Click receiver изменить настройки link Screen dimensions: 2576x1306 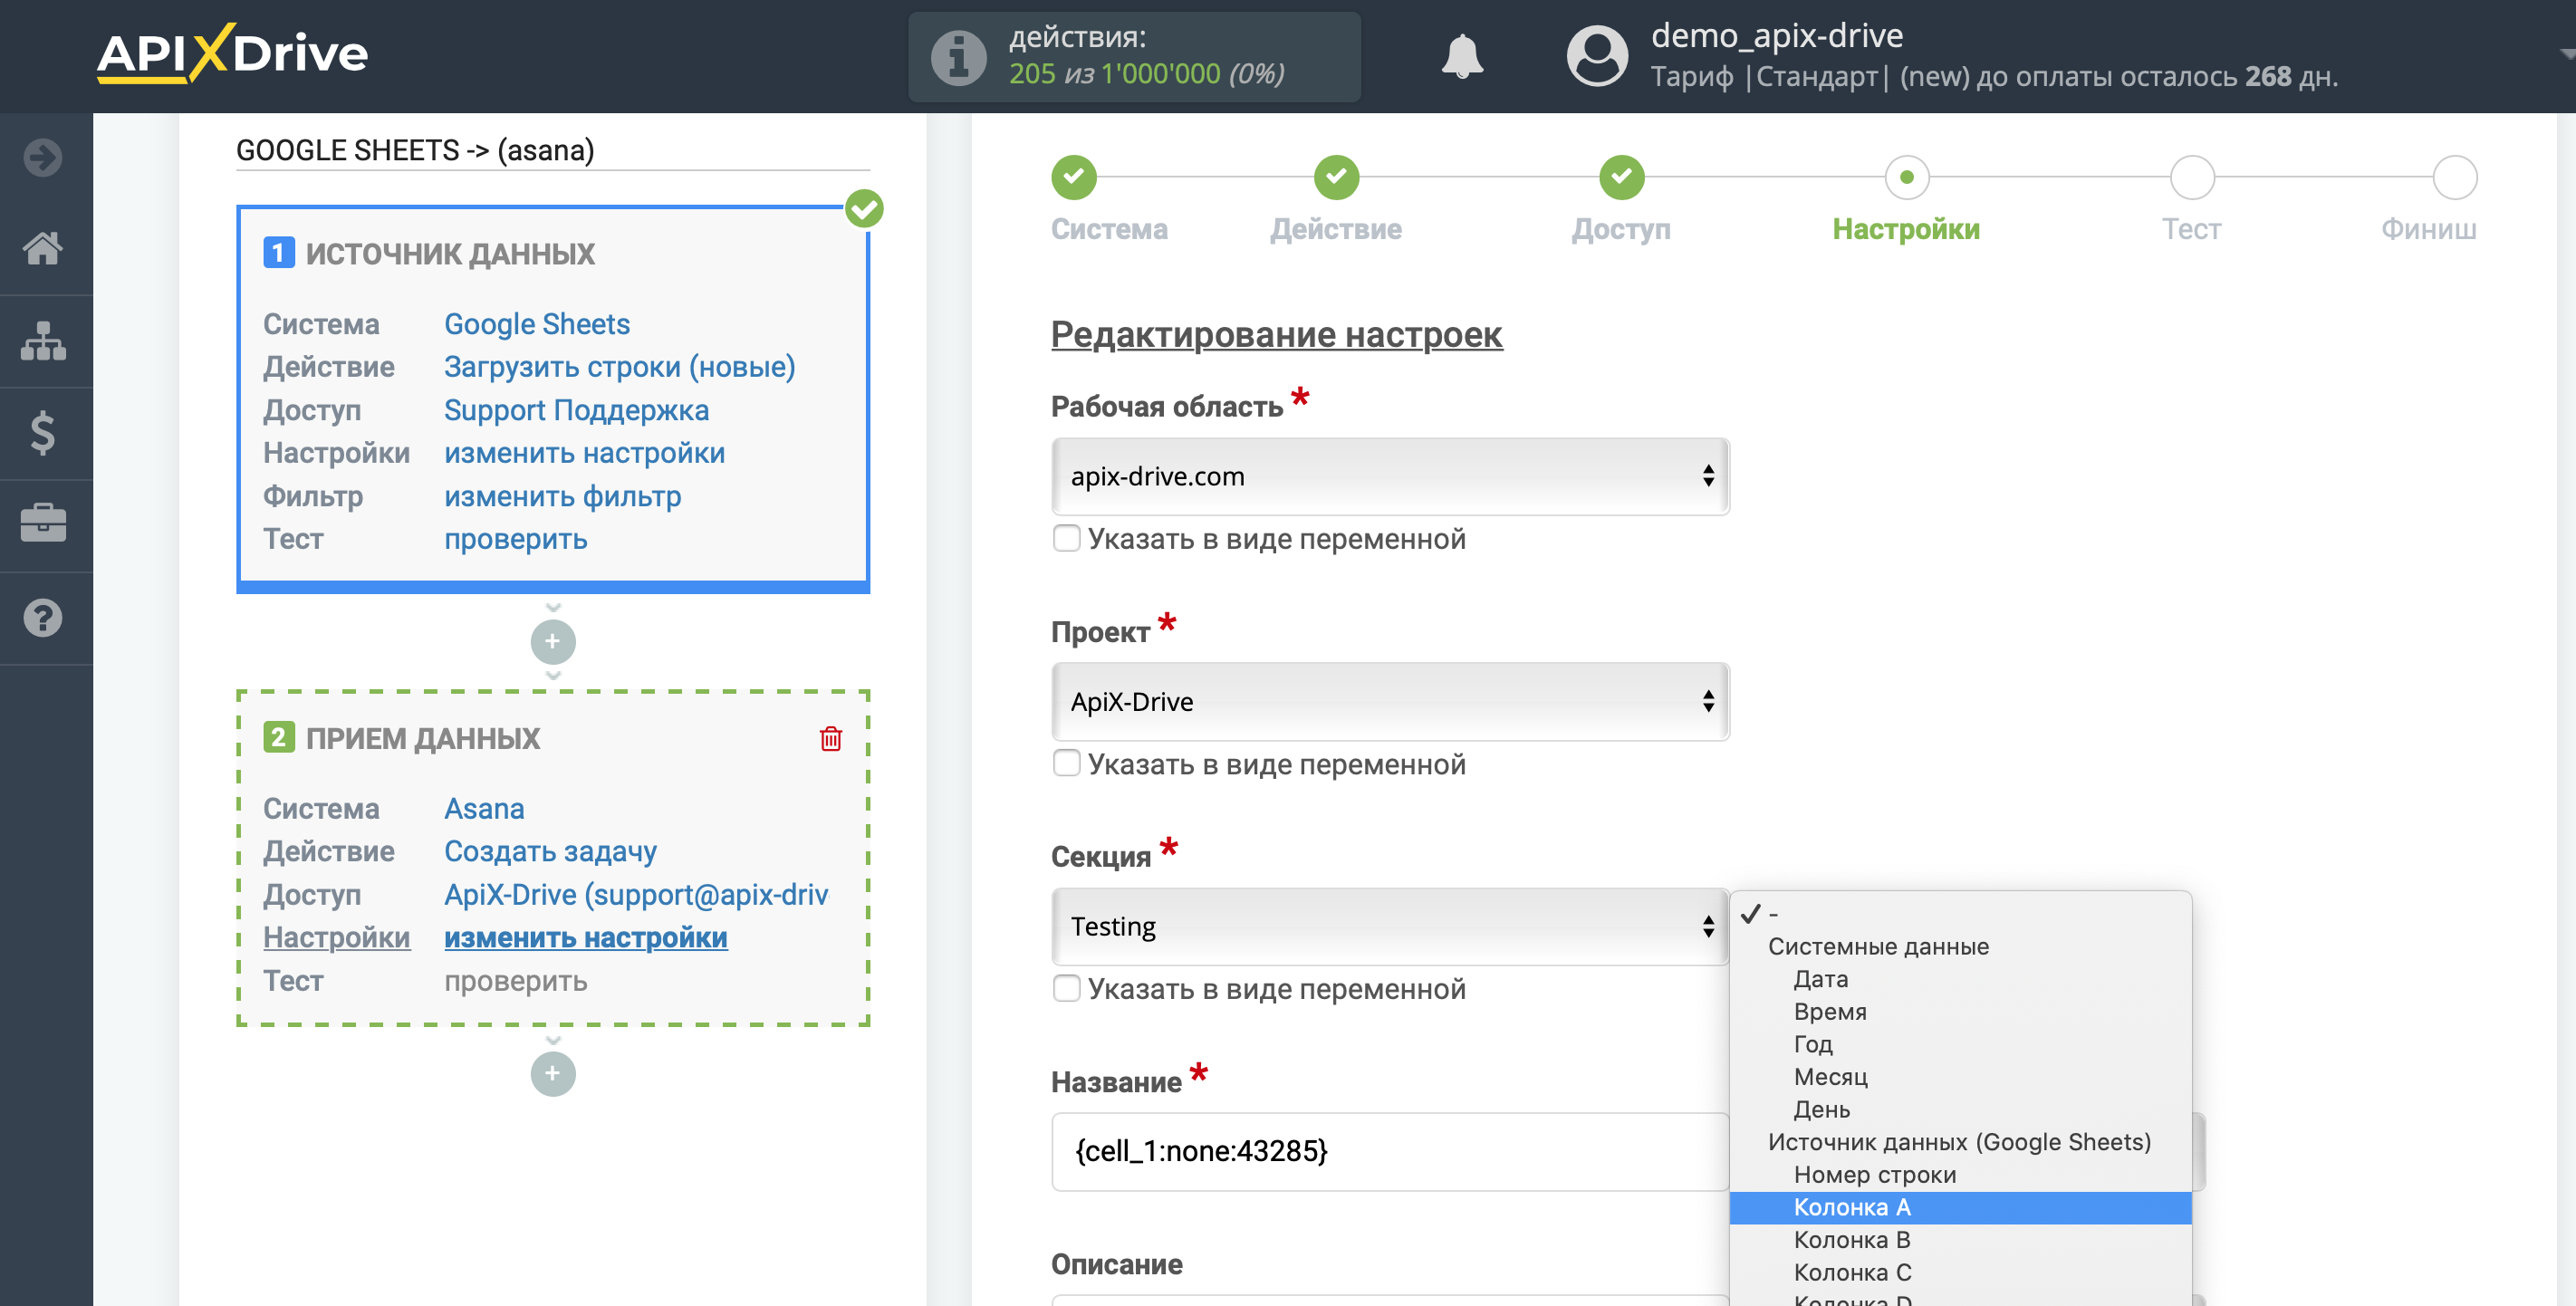pos(585,937)
